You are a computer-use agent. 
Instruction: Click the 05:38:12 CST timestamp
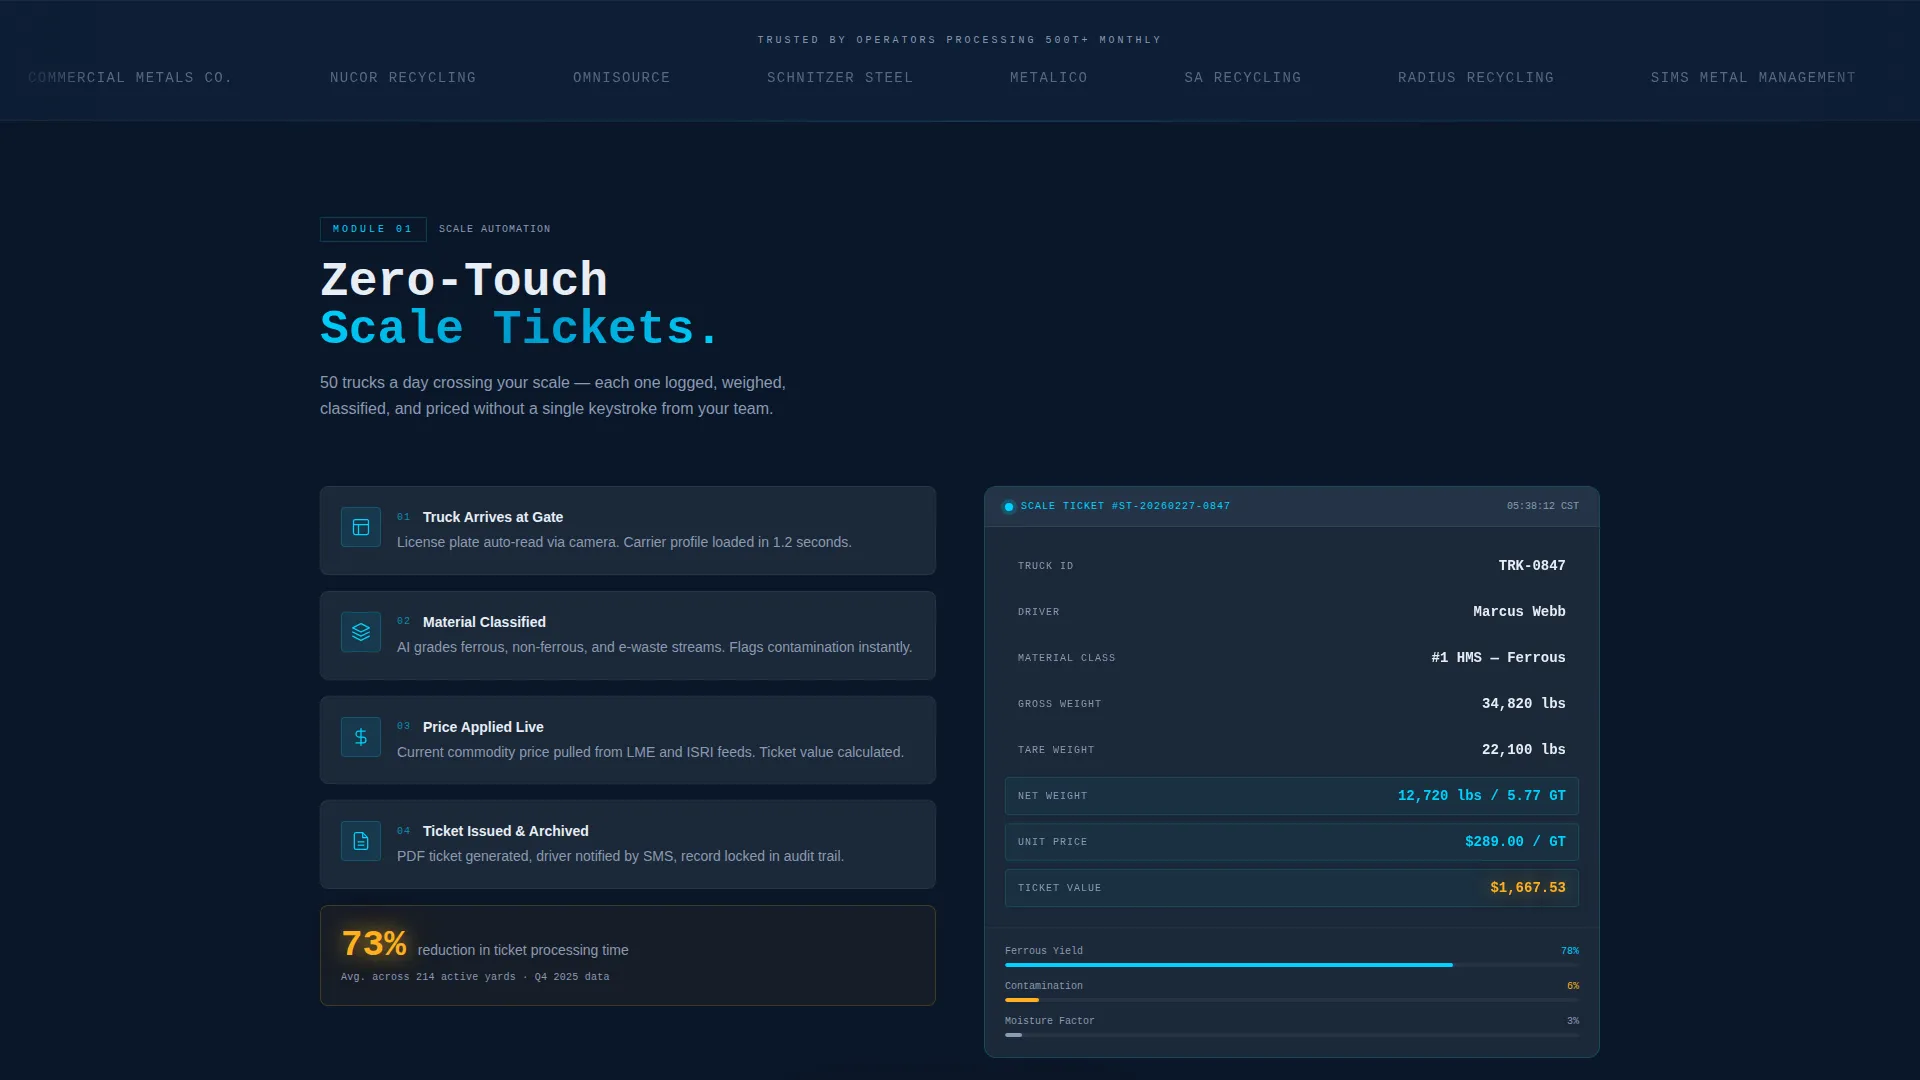(1543, 506)
